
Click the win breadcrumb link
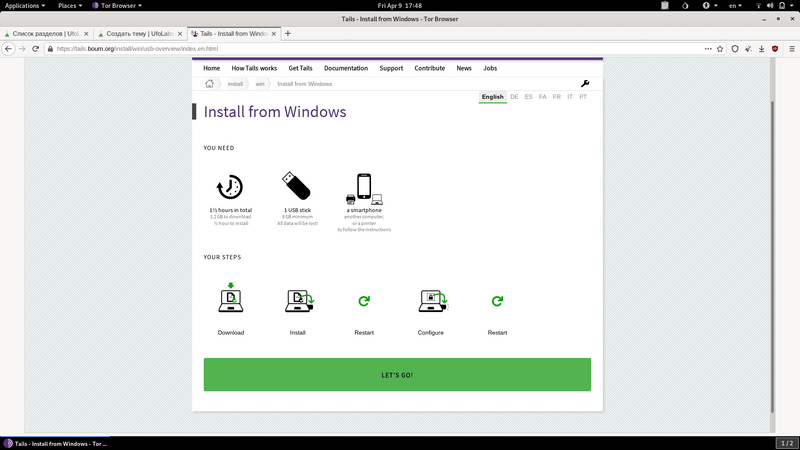[260, 84]
